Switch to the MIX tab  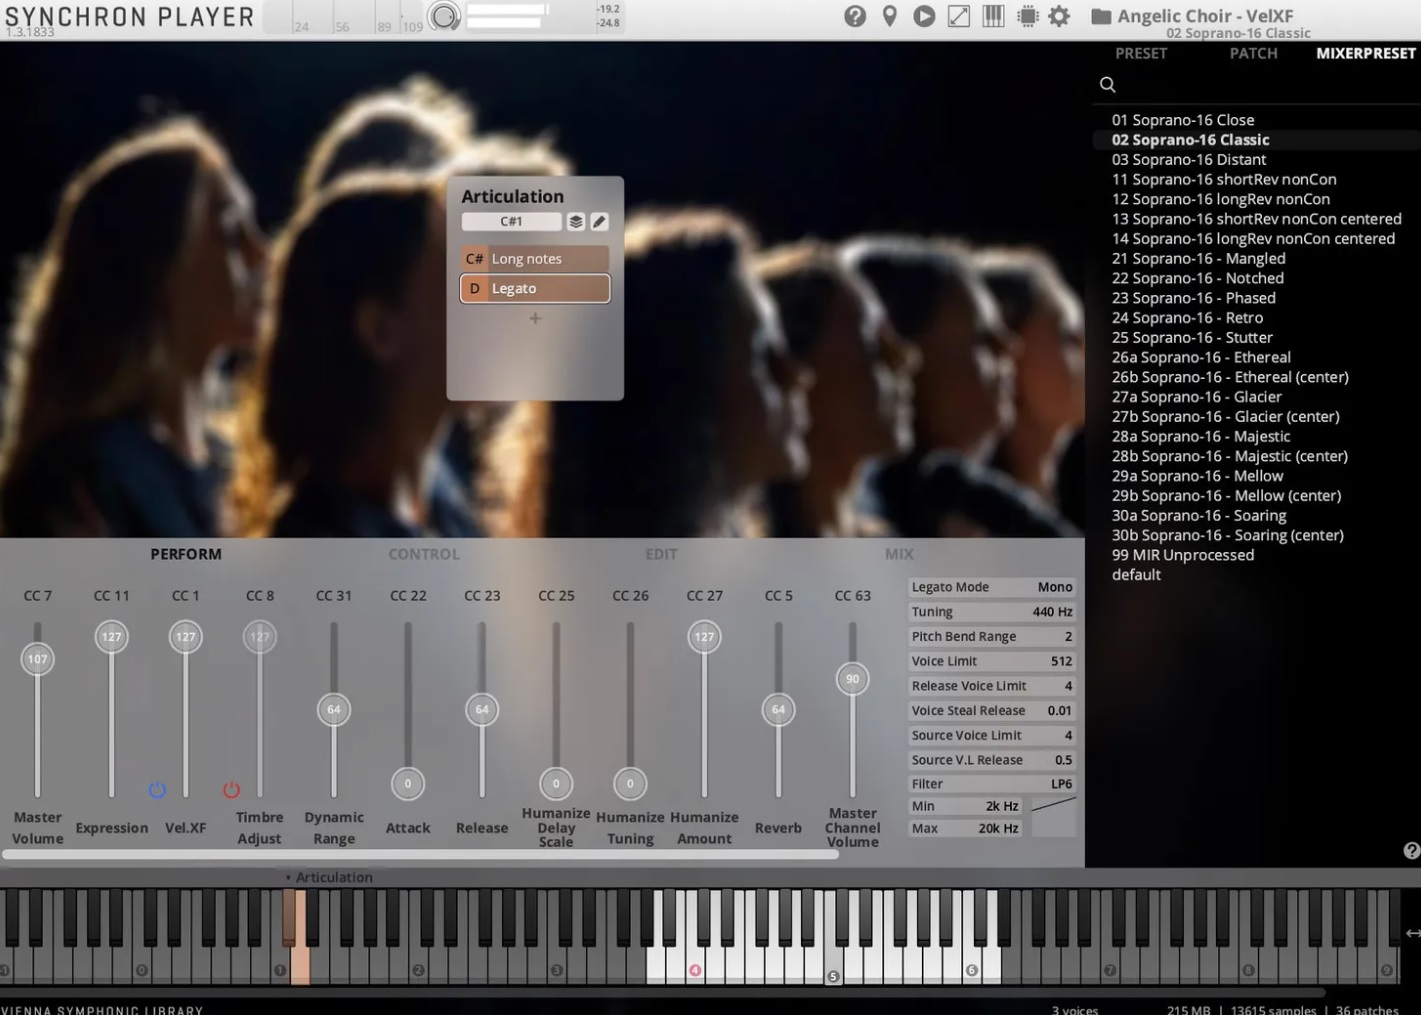[898, 554]
